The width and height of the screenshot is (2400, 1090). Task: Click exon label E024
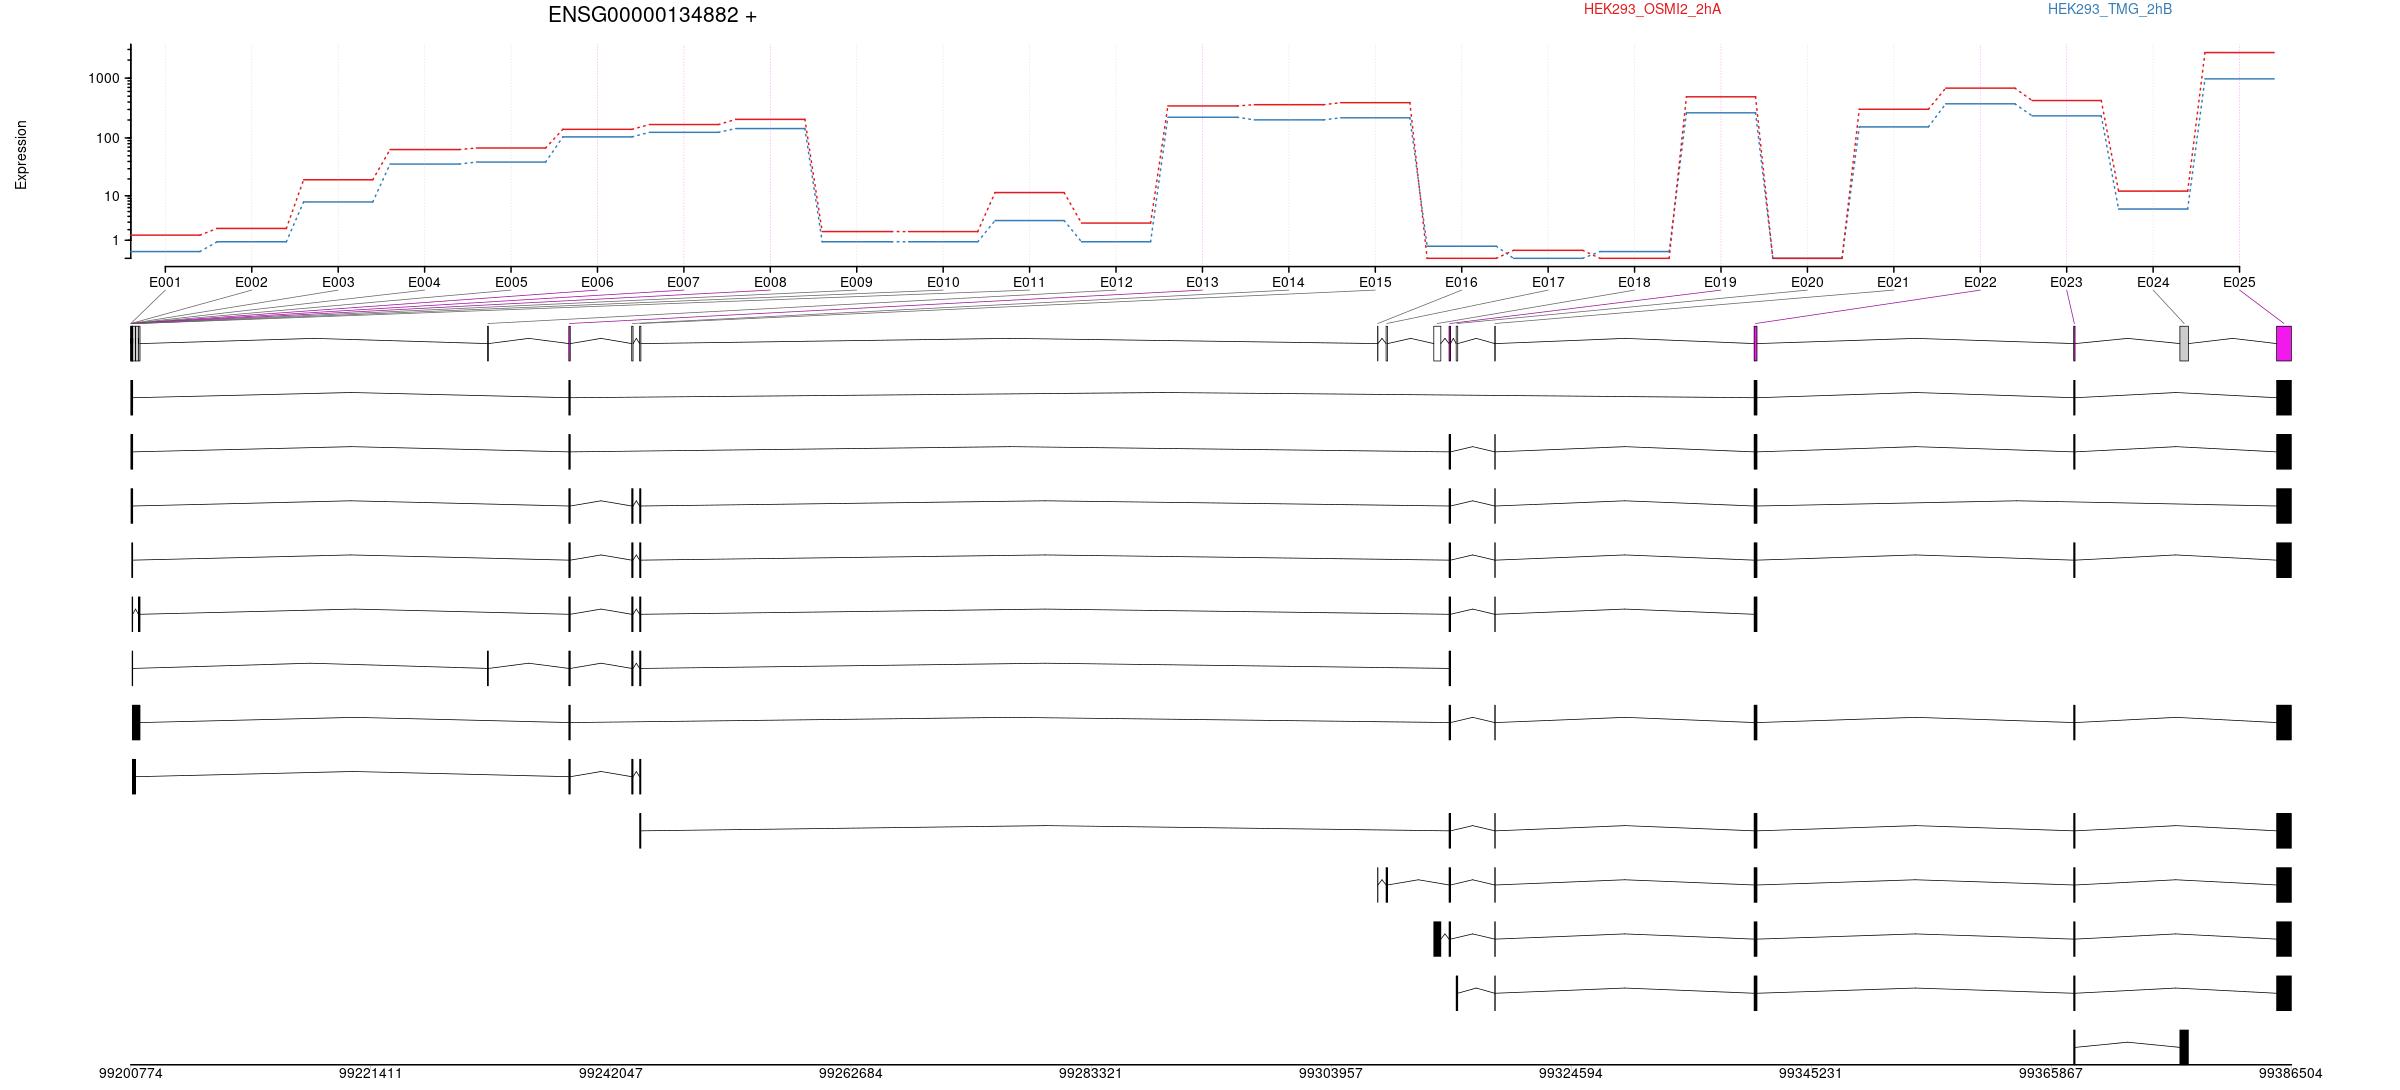coord(2153,282)
